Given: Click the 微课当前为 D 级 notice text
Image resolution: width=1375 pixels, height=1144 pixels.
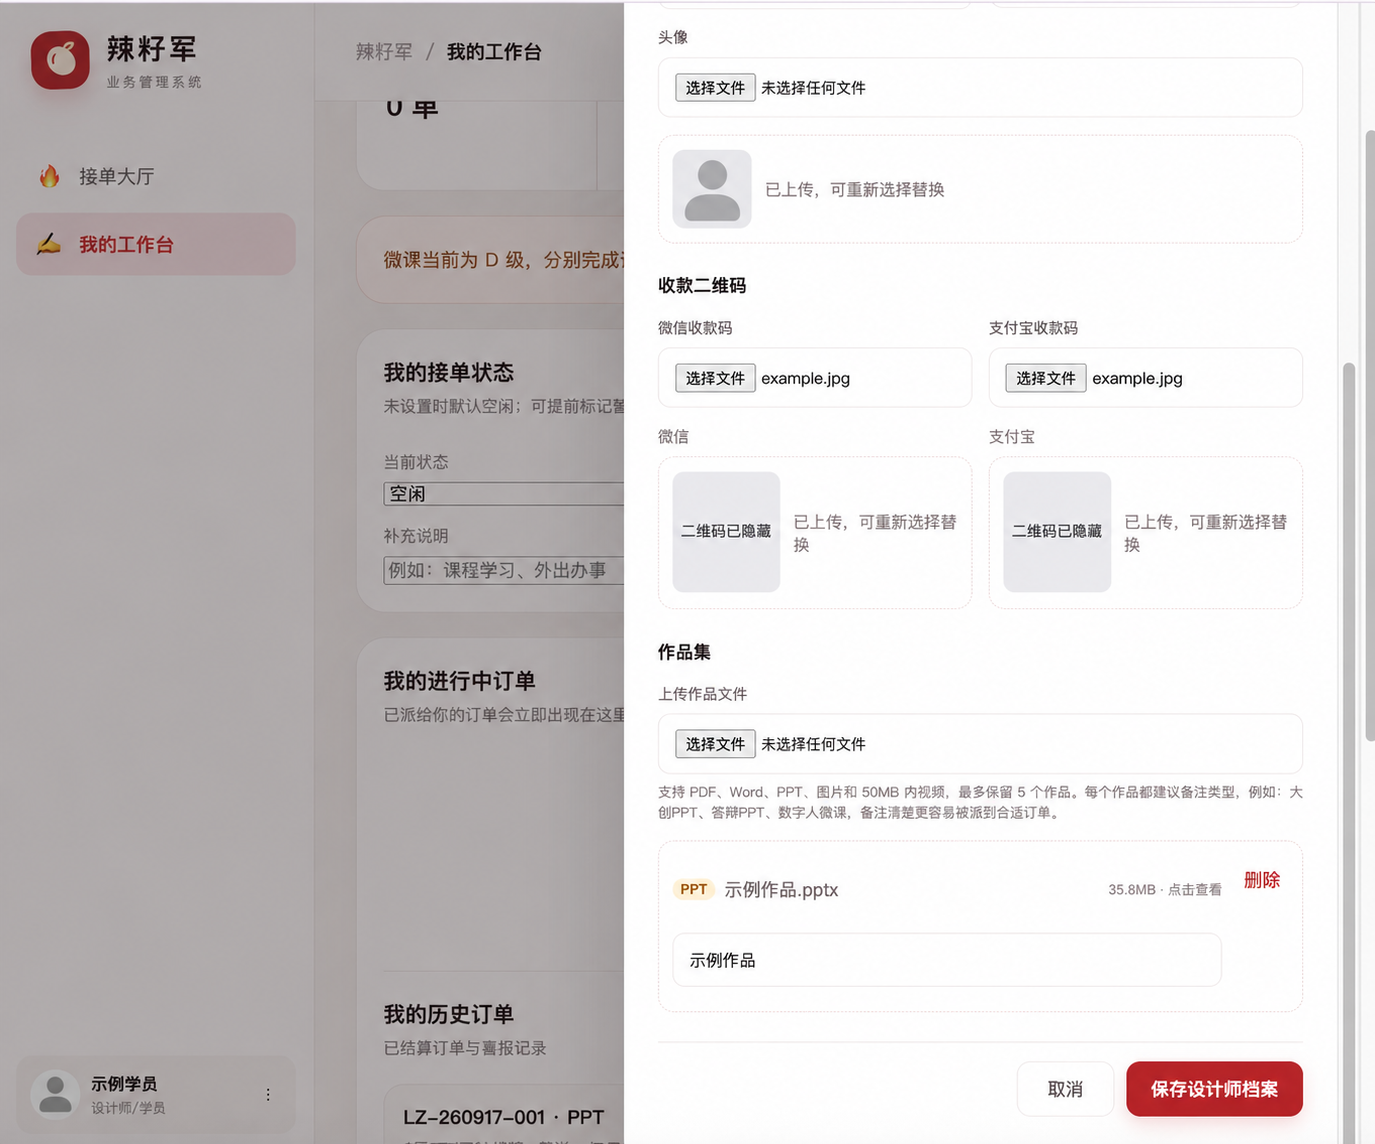Looking at the screenshot, I should click(x=504, y=260).
